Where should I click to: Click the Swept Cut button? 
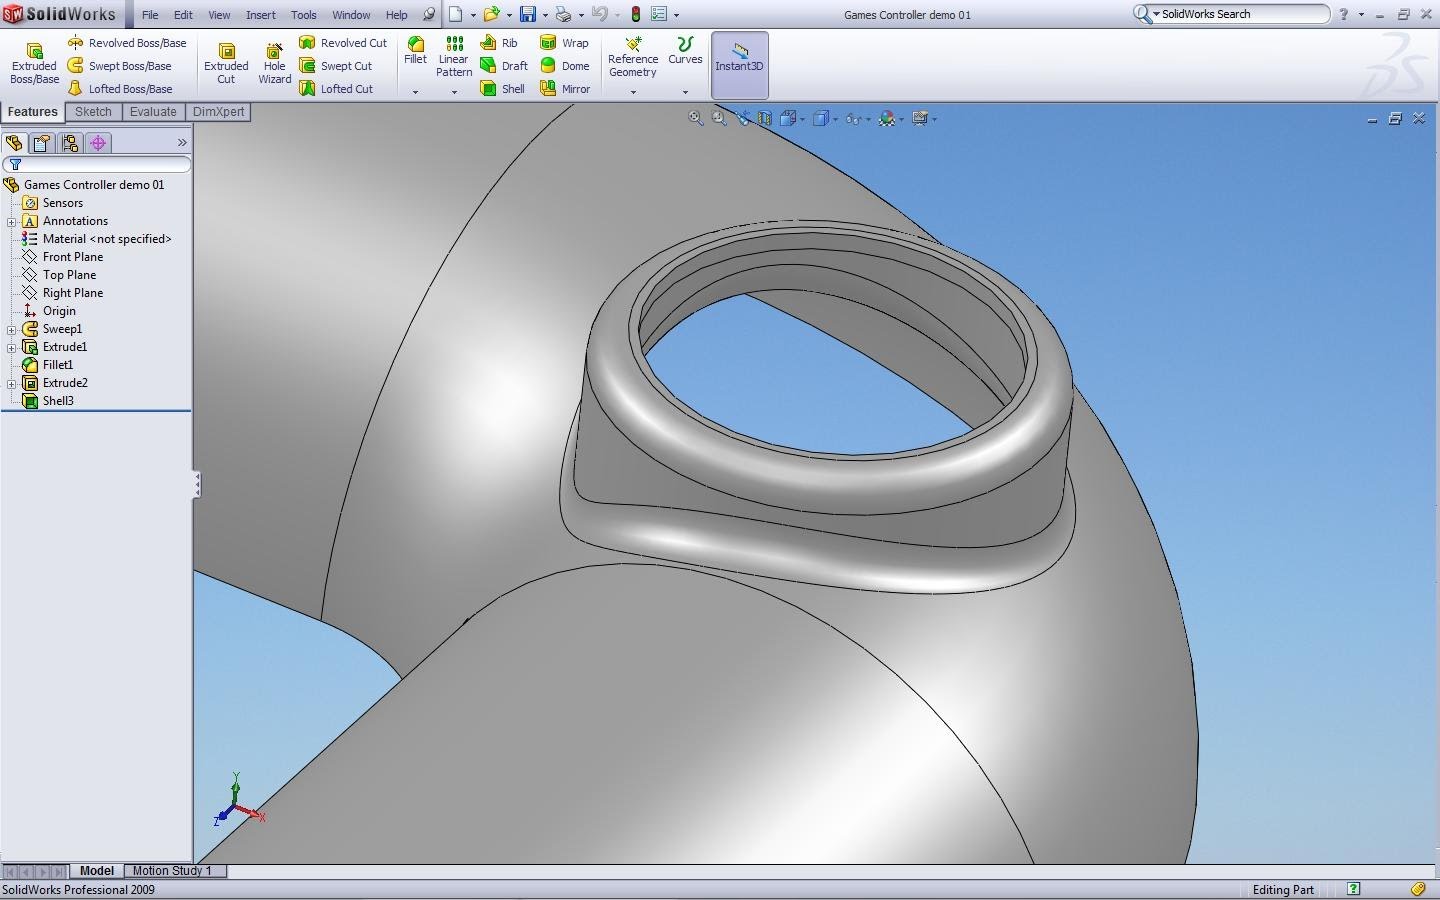coord(336,66)
